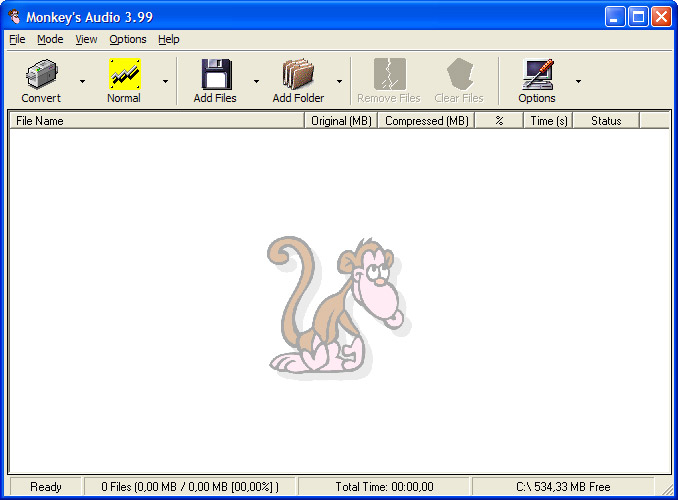678x500 pixels.
Task: Click the Remove Files icon
Action: (390, 74)
